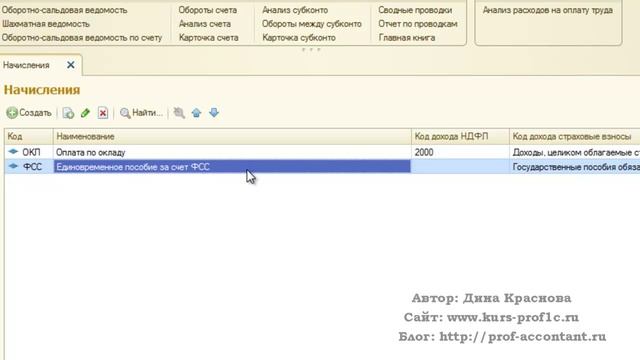640x360 pixels.
Task: Sort by the Код column header
Action: tap(29, 136)
